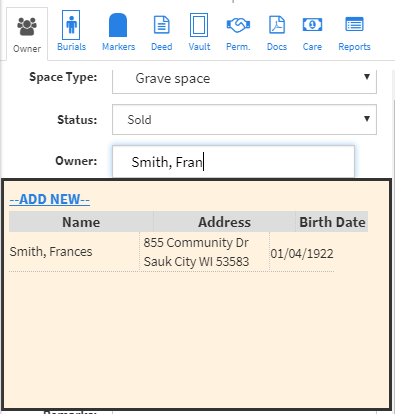The image size is (395, 414).
Task: Go to the Deed tab
Action: point(162,33)
